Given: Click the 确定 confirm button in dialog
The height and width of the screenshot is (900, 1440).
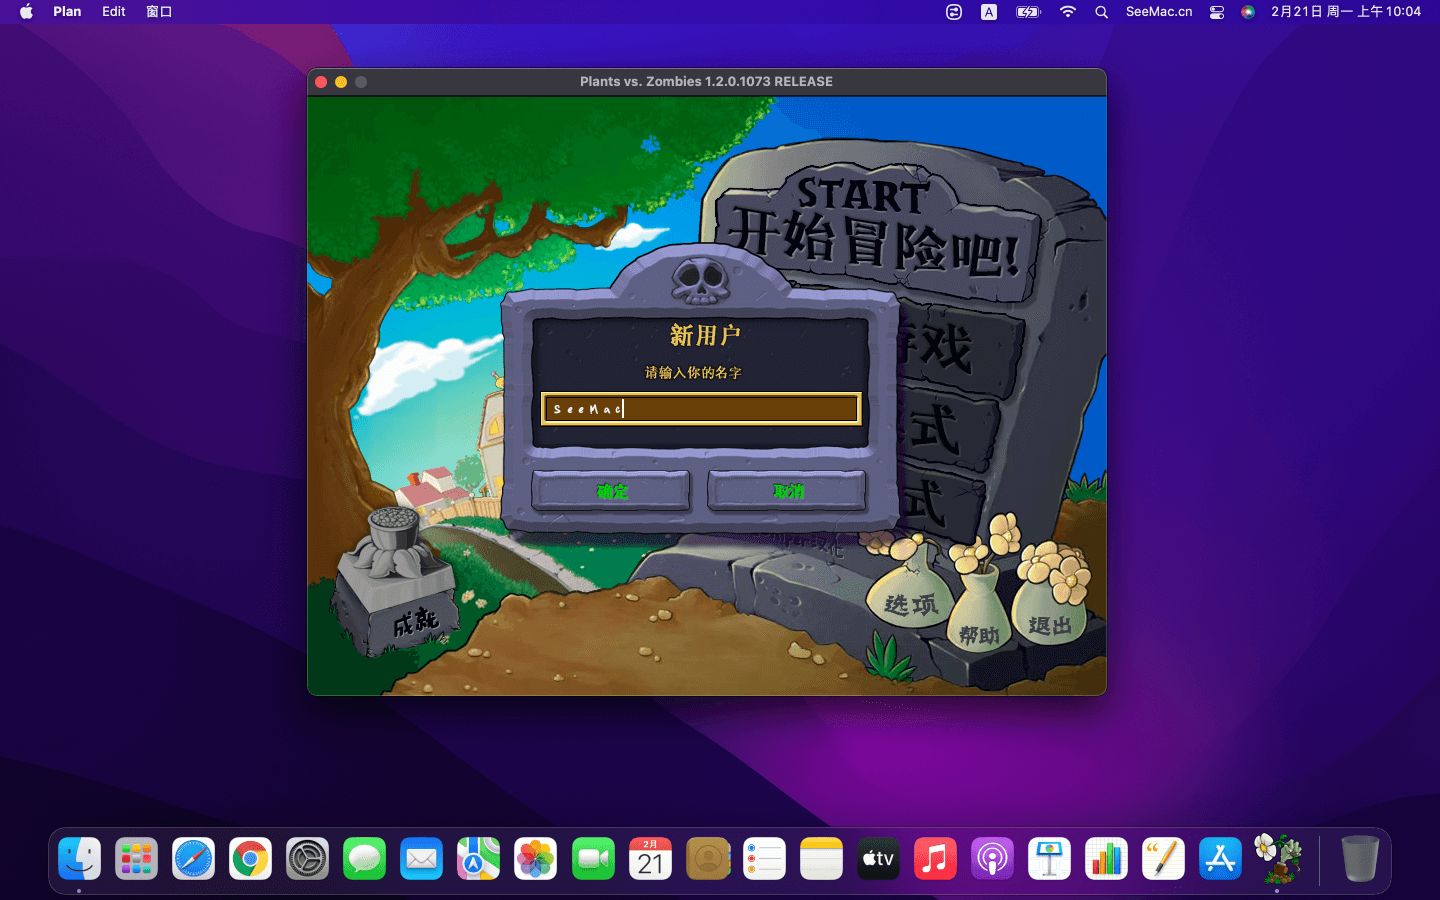Looking at the screenshot, I should coord(611,491).
